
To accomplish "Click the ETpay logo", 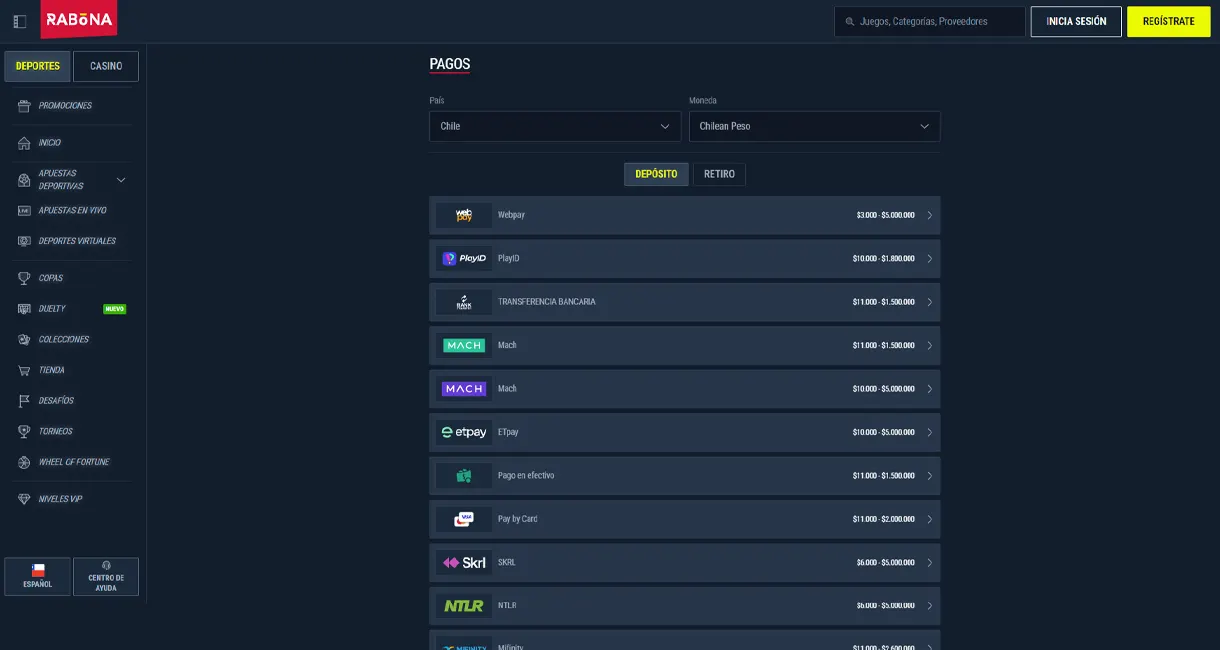I will 464,432.
